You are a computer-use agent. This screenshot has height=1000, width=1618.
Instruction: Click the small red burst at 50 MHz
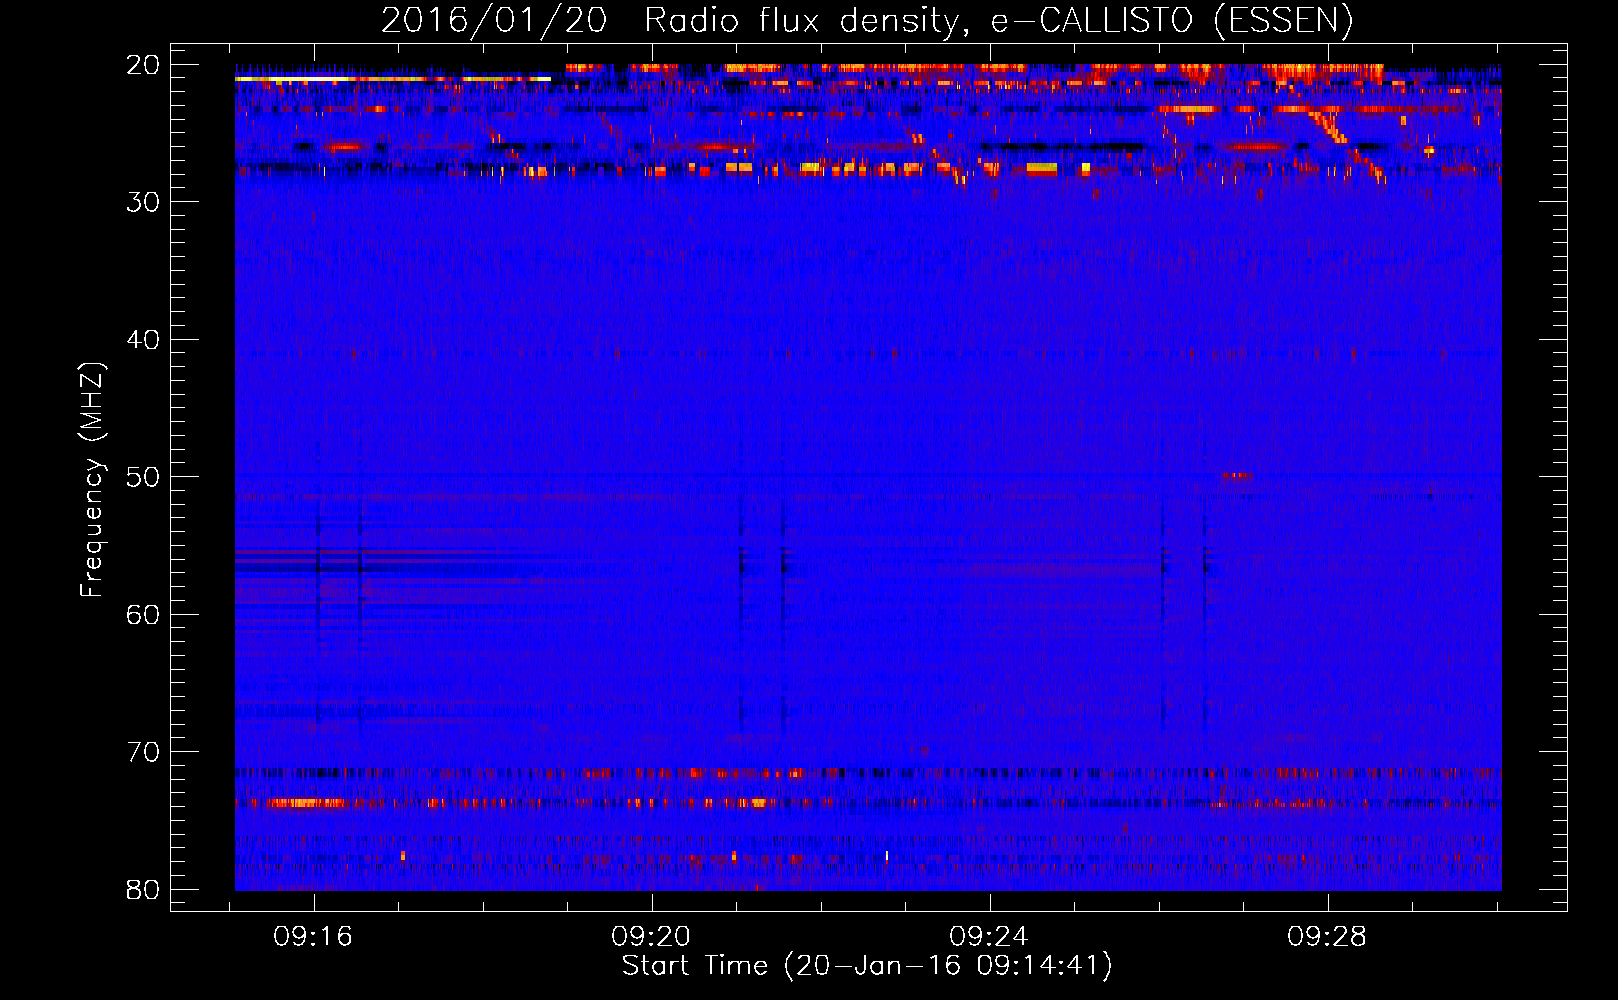click(x=1237, y=475)
